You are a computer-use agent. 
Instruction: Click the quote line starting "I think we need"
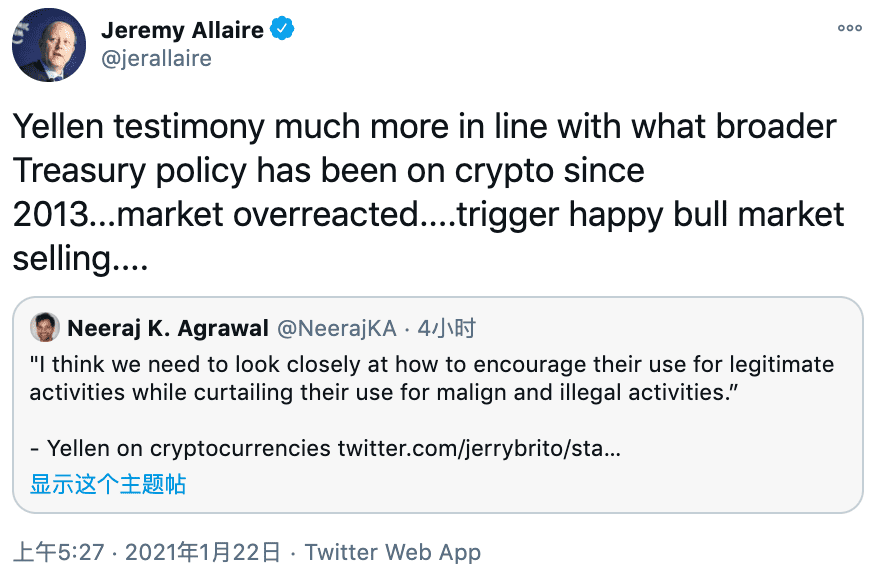point(431,365)
